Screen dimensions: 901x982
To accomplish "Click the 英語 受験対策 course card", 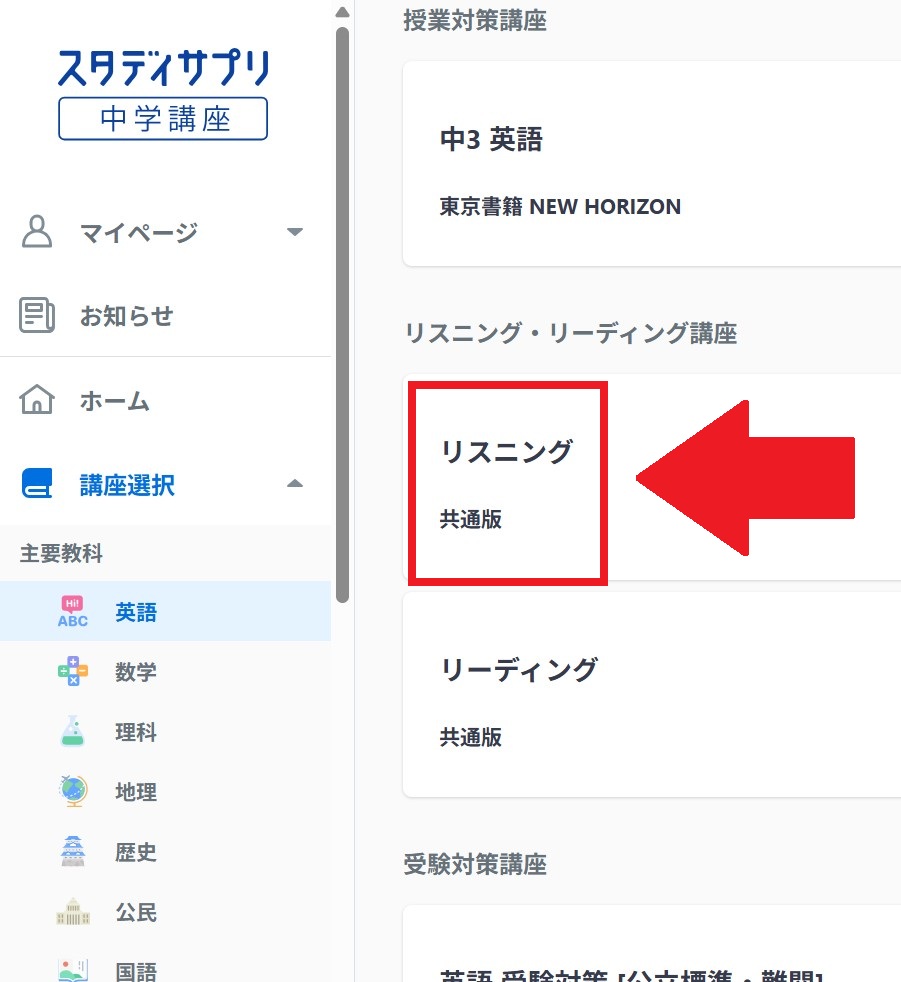I will [x=650, y=945].
